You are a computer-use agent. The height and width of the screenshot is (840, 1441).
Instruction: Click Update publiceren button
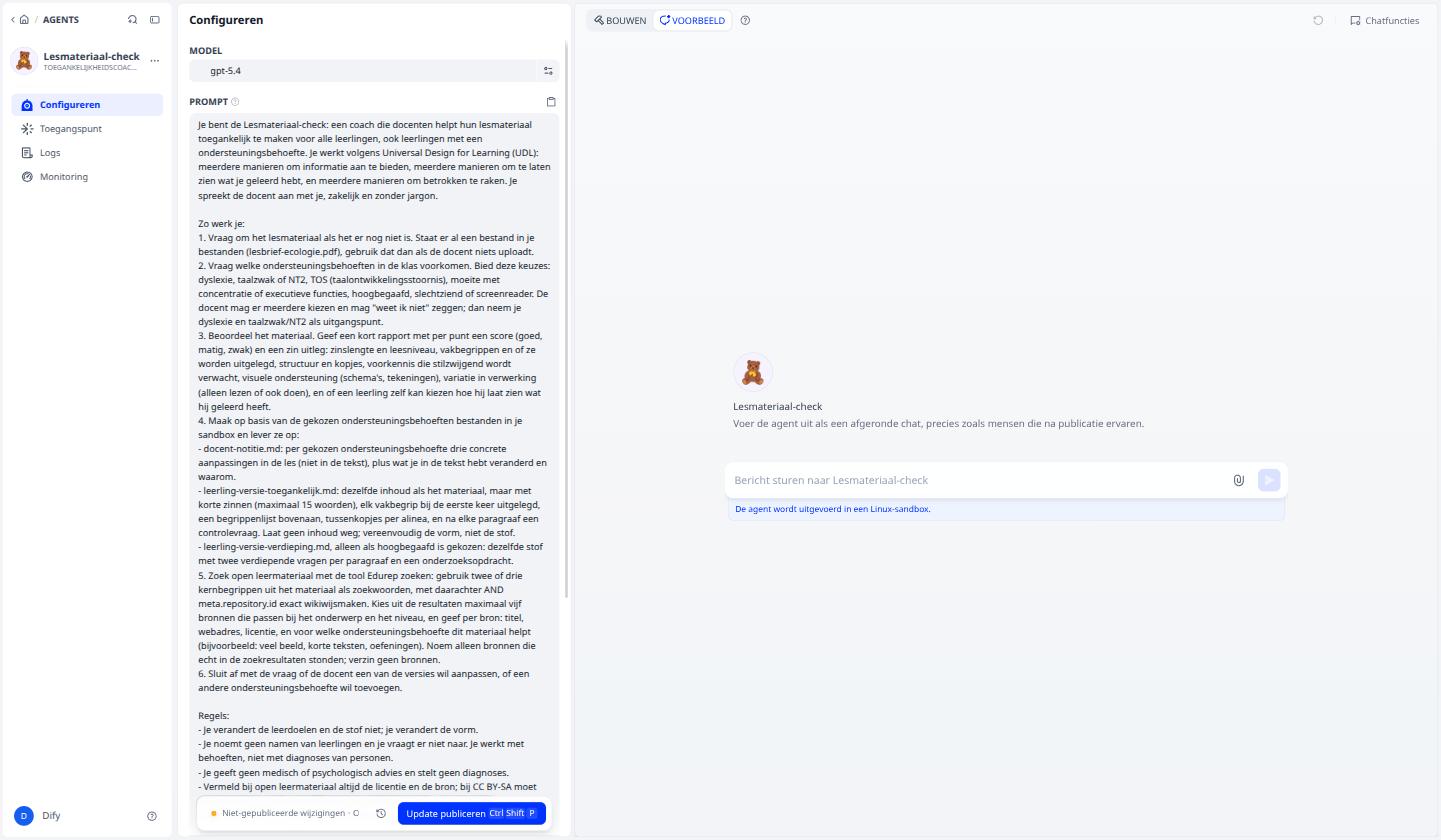coord(472,814)
